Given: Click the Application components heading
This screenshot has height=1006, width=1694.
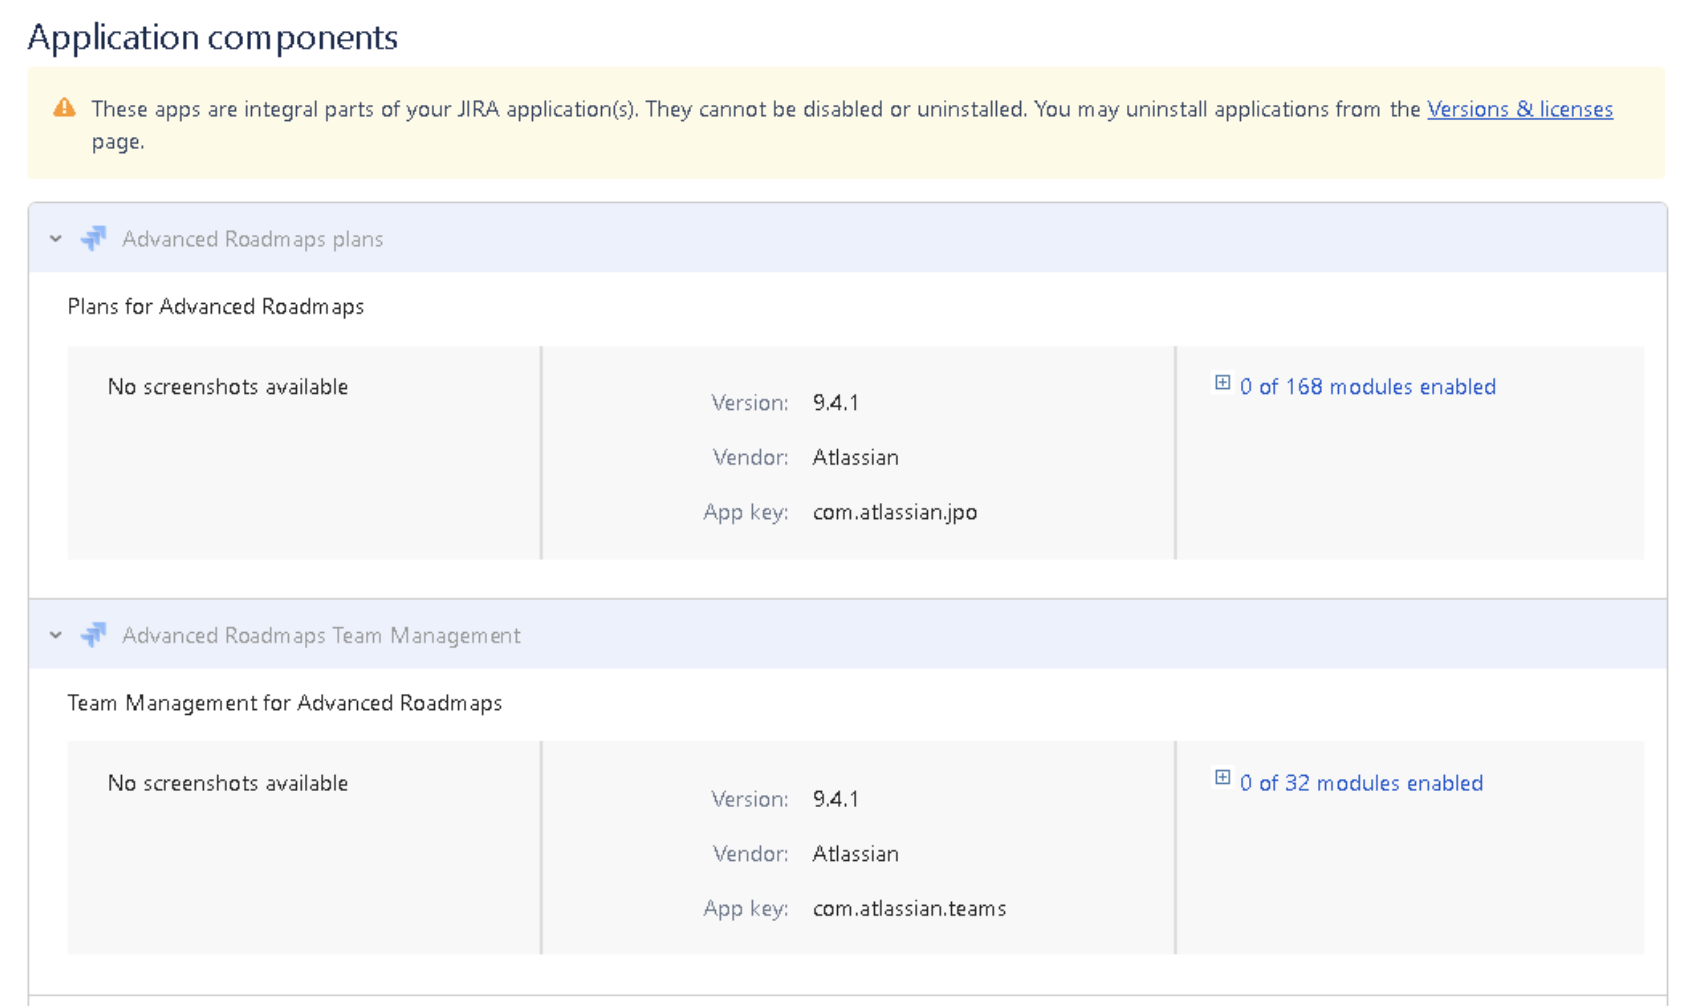Looking at the screenshot, I should point(213,37).
